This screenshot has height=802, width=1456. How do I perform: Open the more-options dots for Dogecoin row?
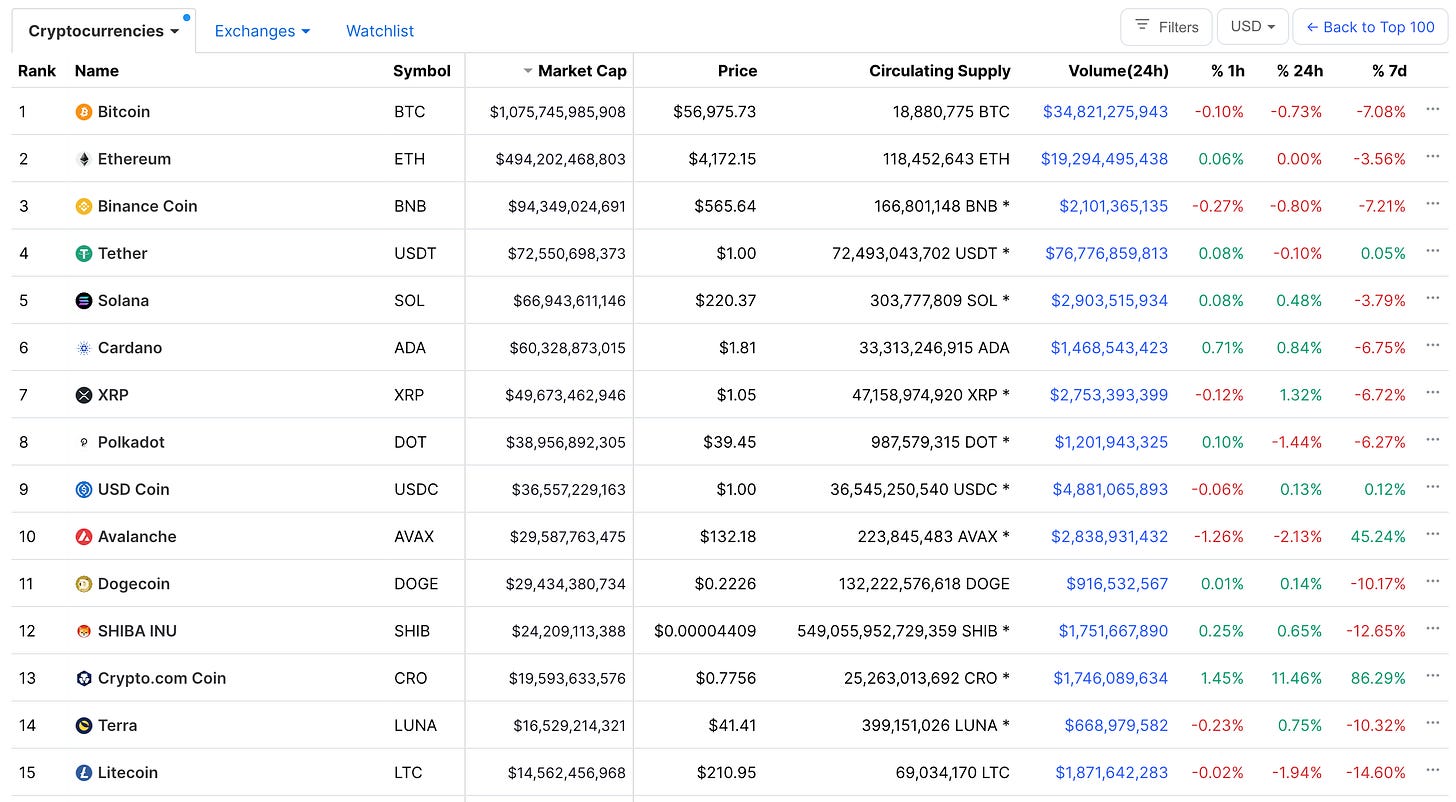pos(1432,581)
